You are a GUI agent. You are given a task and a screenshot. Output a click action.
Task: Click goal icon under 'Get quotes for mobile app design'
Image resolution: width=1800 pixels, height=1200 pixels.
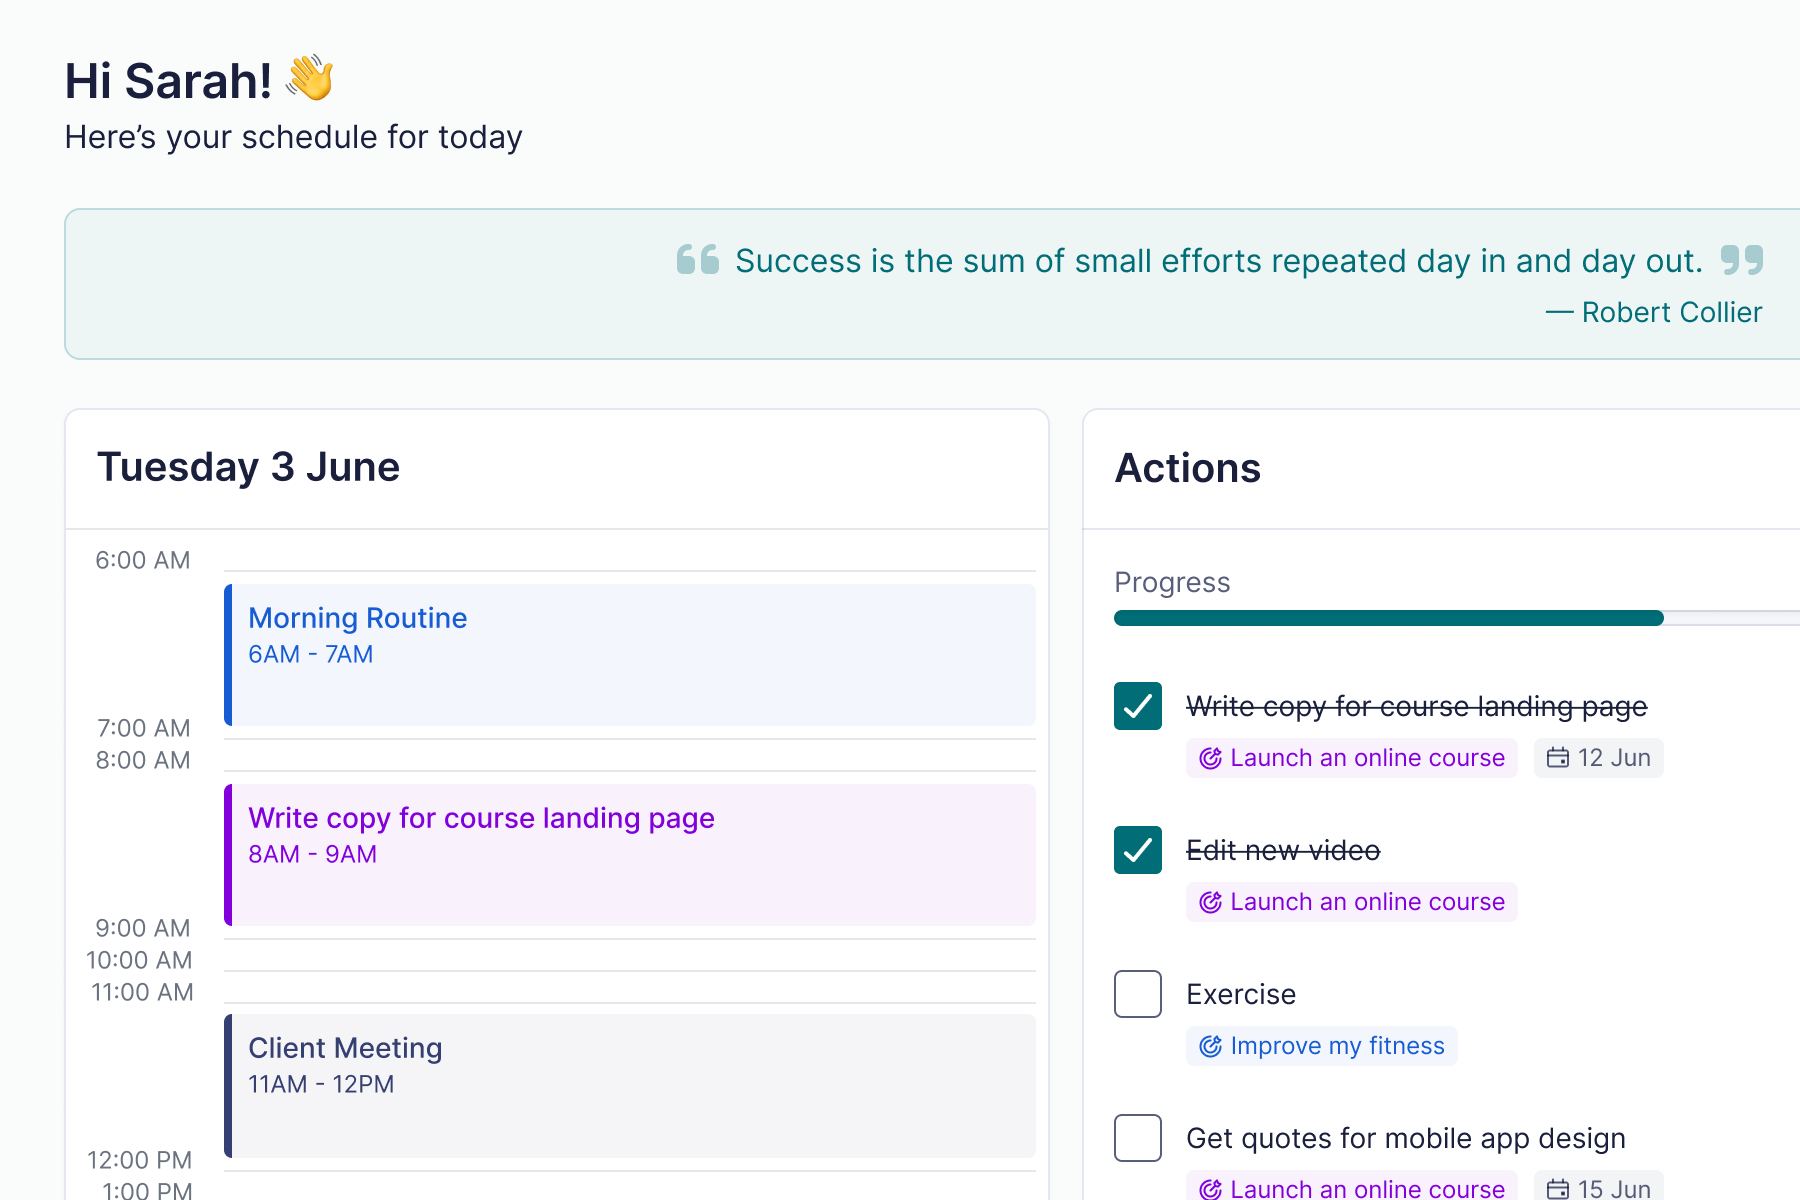click(x=1211, y=1189)
